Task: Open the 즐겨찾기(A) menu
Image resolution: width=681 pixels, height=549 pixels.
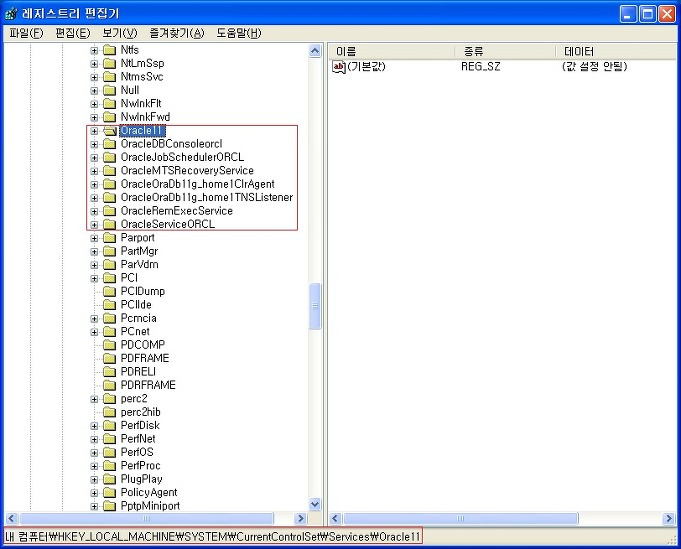Action: click(176, 33)
